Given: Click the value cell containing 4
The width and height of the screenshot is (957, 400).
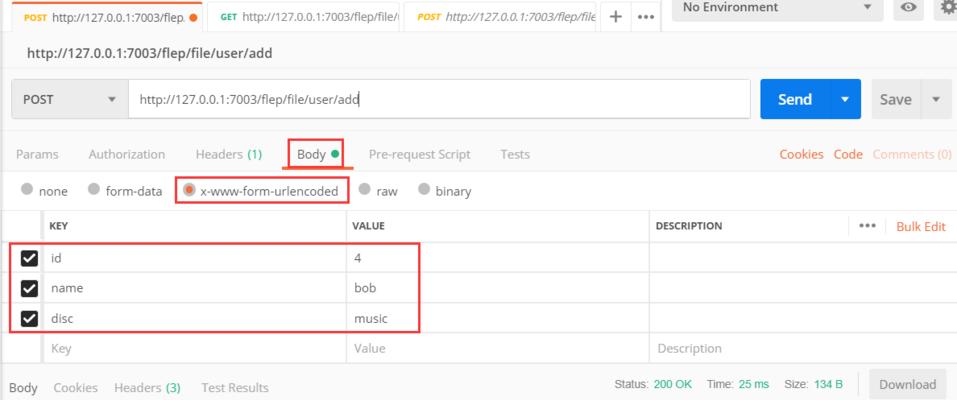Looking at the screenshot, I should 497,258.
